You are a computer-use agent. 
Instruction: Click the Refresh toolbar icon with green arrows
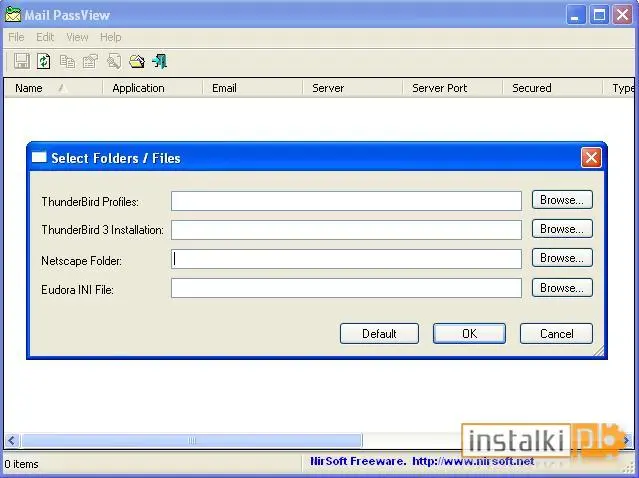click(x=44, y=62)
